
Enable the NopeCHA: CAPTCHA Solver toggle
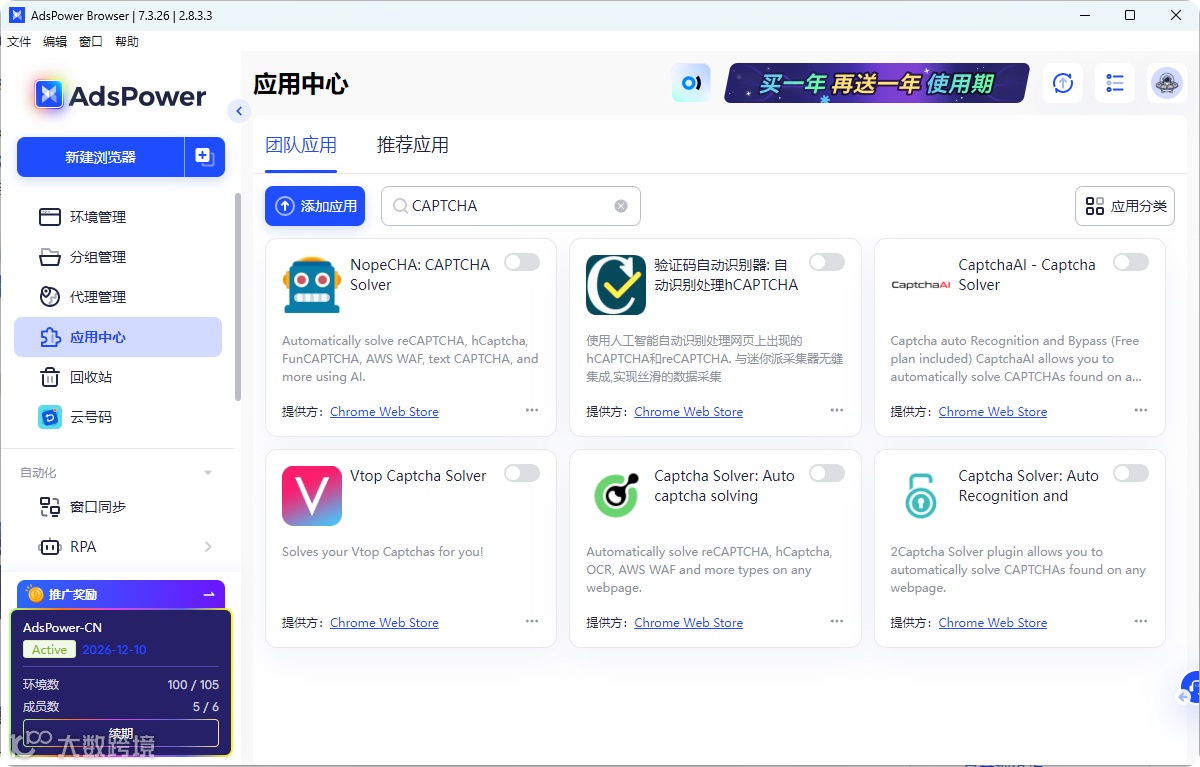[522, 262]
